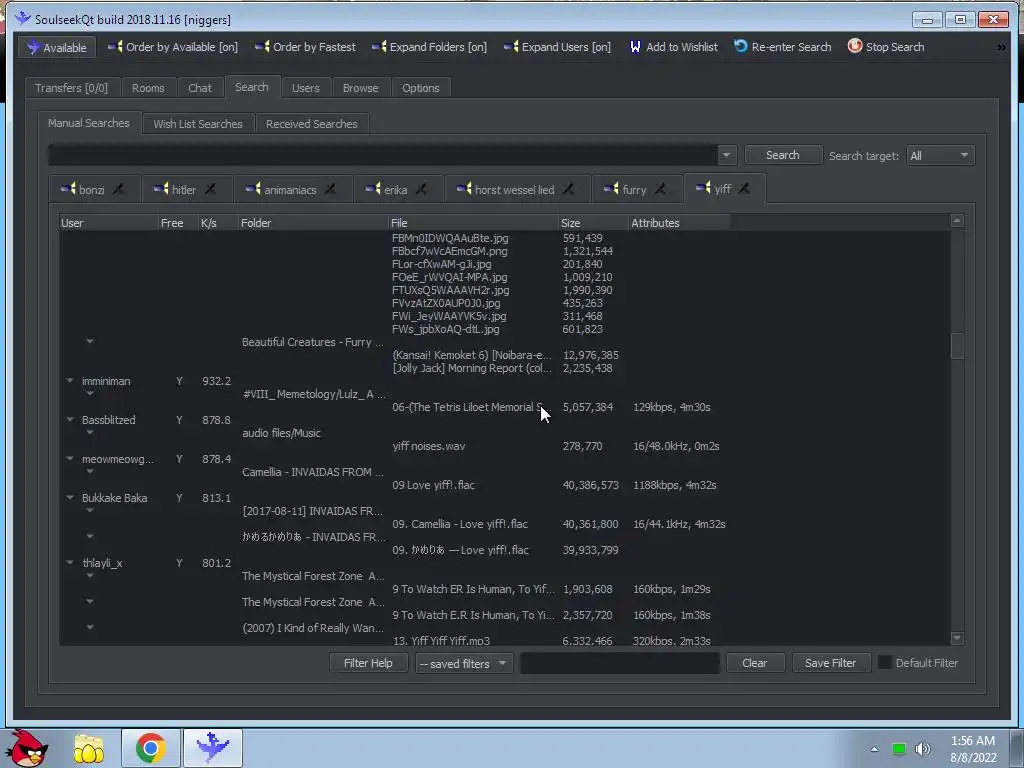The image size is (1024, 768).
Task: Sort results by Attributes column header
Action: click(x=679, y=223)
